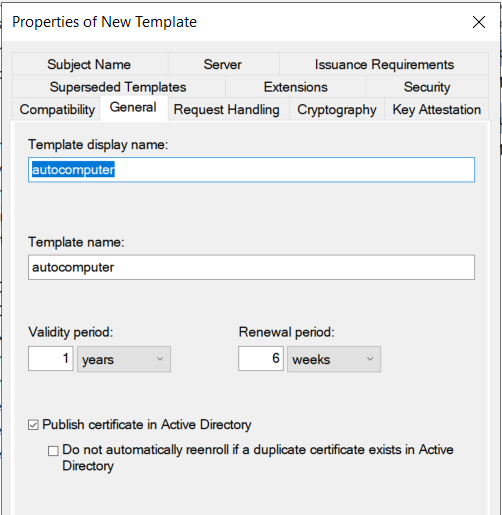Open the Issuance Requirements tab

384,64
